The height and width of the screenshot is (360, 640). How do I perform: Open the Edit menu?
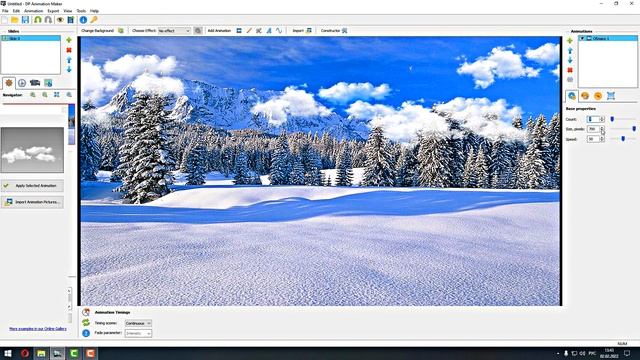[x=16, y=11]
